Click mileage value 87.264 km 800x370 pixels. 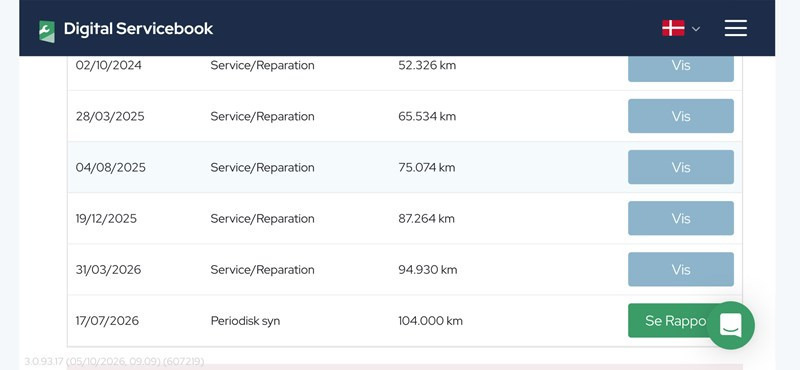coord(426,218)
